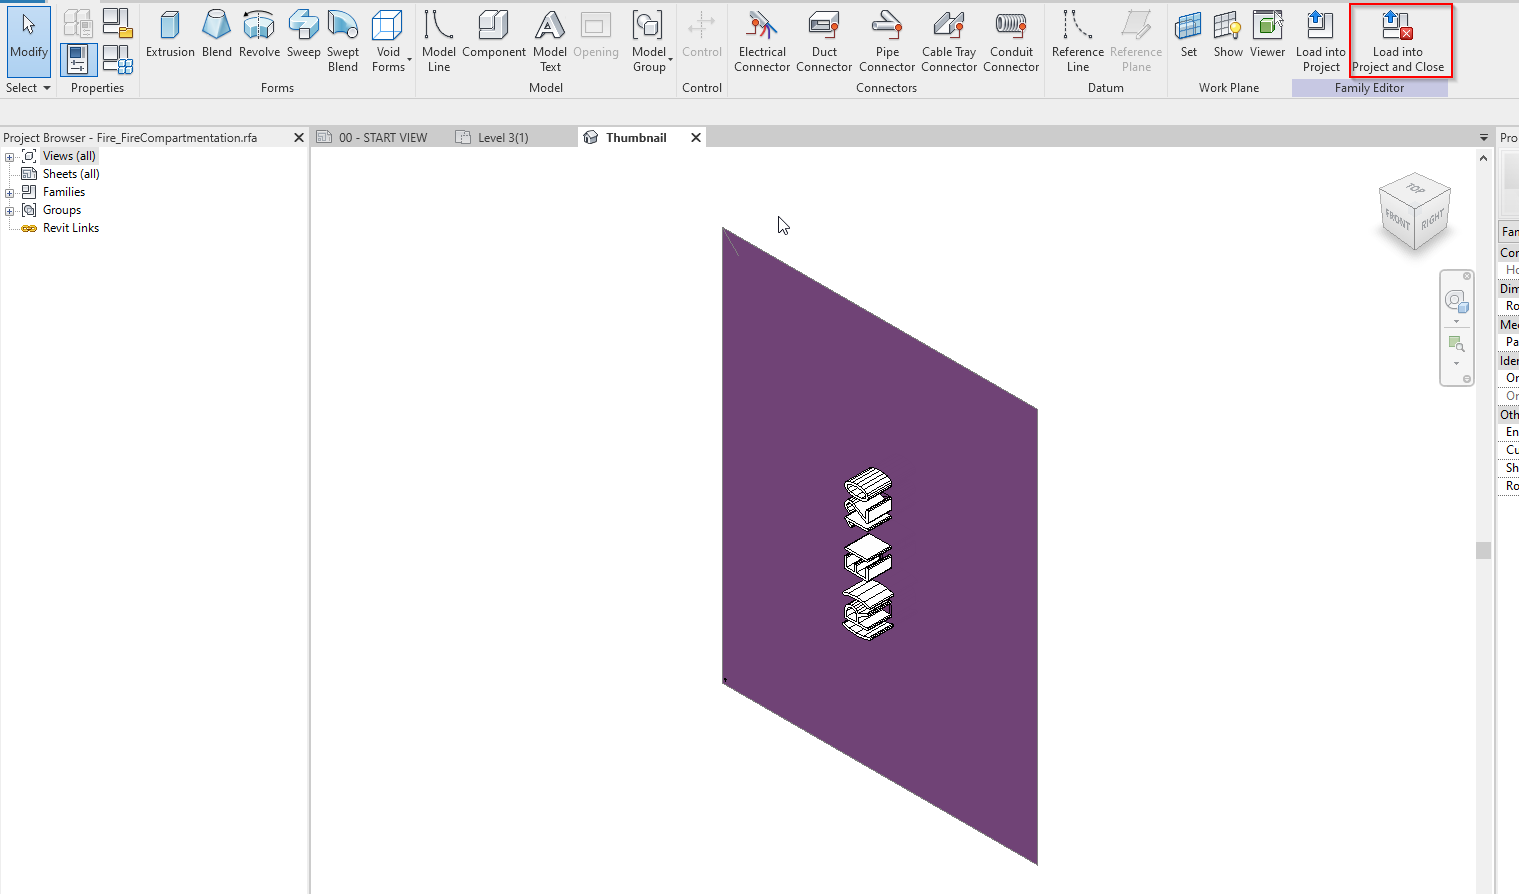Screen dimensions: 1519x894
Task: Close the Project Browser panel
Action: click(x=298, y=137)
